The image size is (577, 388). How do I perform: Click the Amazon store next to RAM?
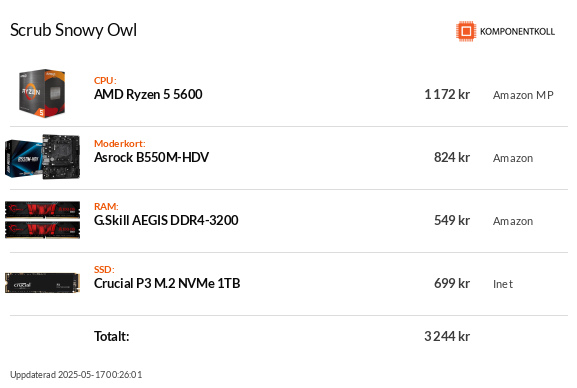pos(513,221)
